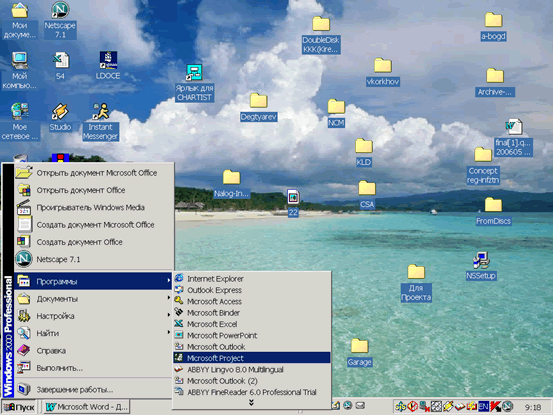Image resolution: width=554 pixels, height=416 pixels.
Task: Select the Archive folder icon
Action: click(x=495, y=82)
